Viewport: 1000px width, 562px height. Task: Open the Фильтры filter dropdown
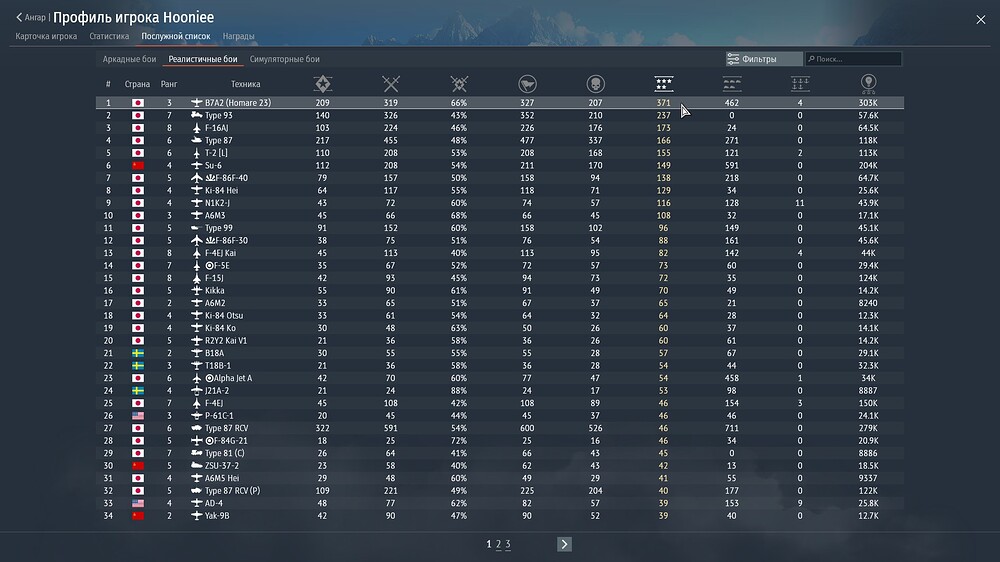click(x=764, y=59)
